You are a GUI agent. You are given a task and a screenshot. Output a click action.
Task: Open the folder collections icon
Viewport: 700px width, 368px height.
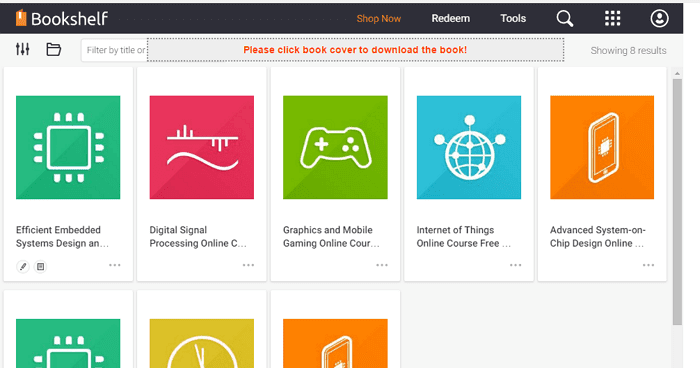pos(54,49)
